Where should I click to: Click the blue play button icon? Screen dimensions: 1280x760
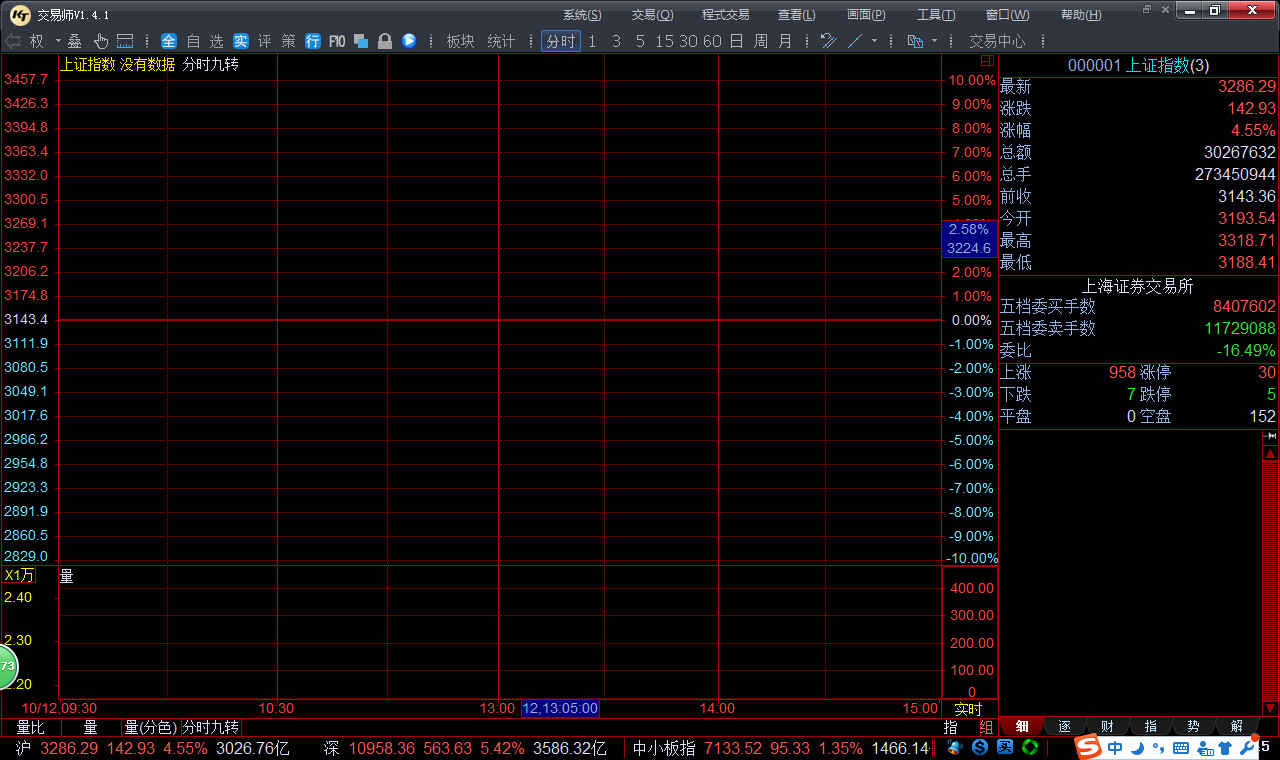tap(409, 41)
